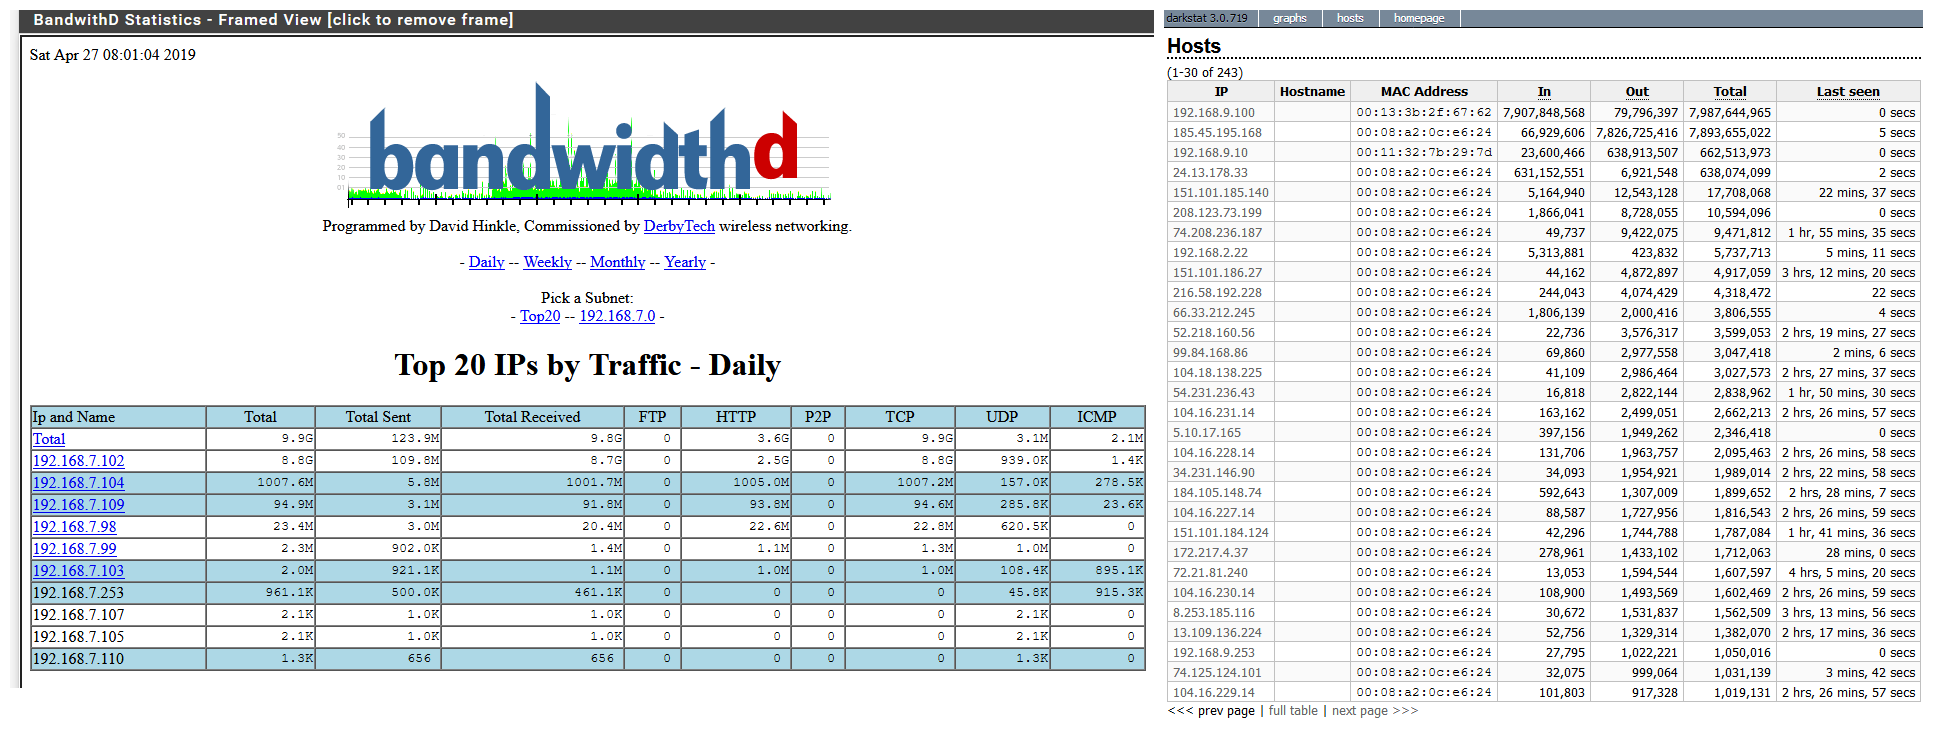Open the darkstat homepage tab
The image size is (1933, 738).
click(x=1419, y=18)
